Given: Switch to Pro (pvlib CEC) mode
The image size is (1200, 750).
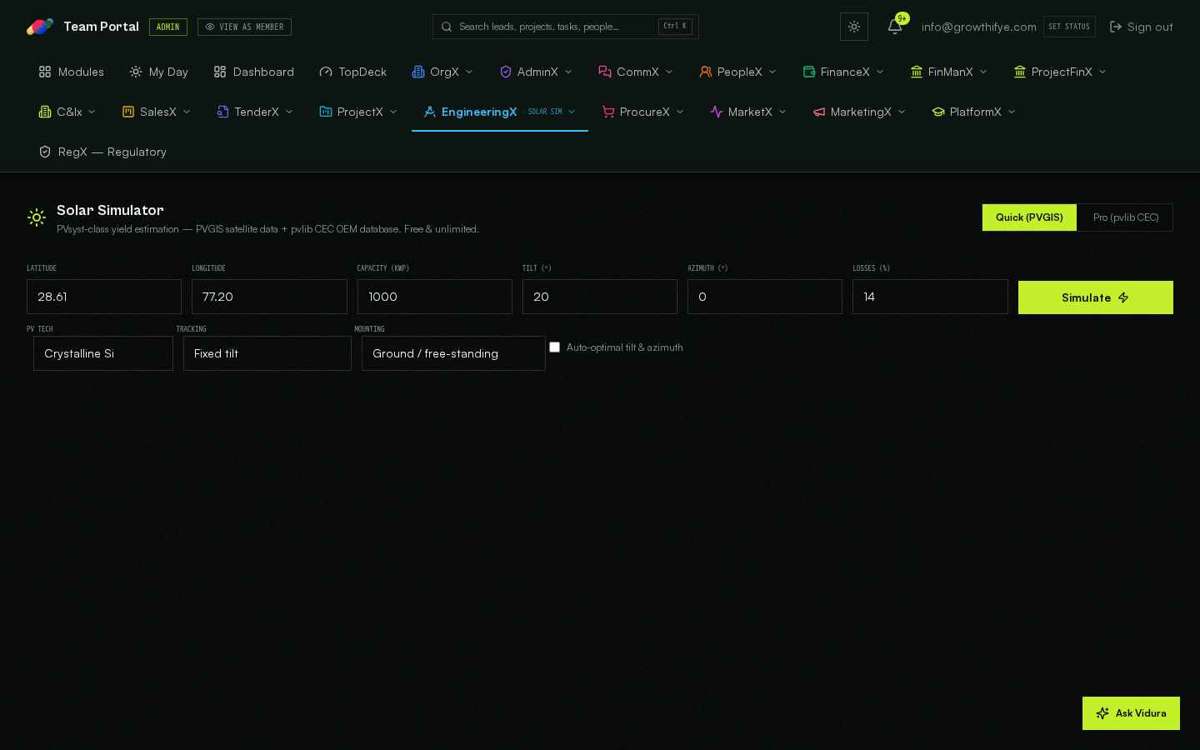Looking at the screenshot, I should coord(1125,217).
